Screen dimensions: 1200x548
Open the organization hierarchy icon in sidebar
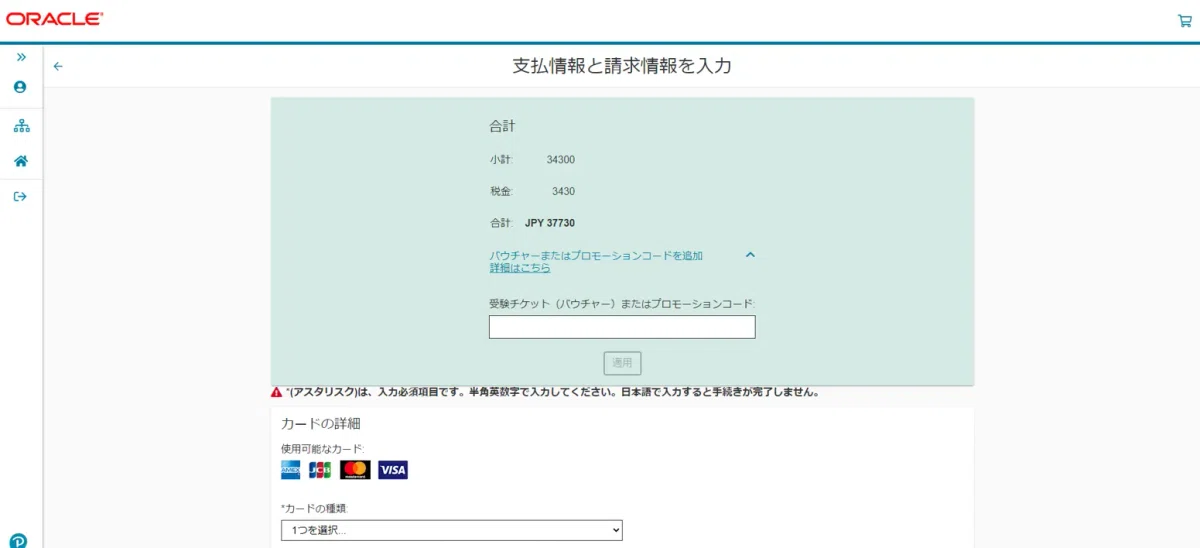[21, 126]
